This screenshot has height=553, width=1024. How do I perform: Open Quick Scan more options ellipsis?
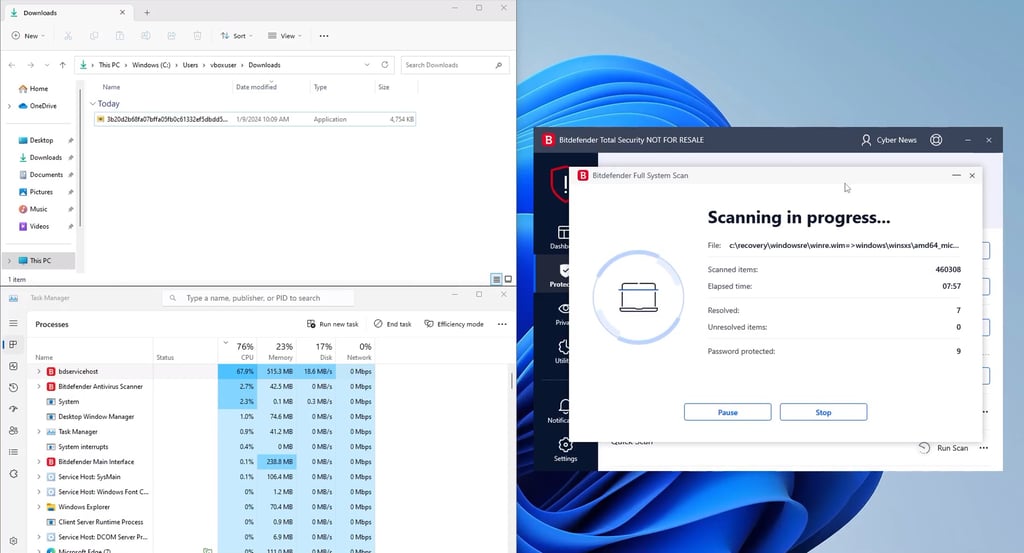[984, 448]
